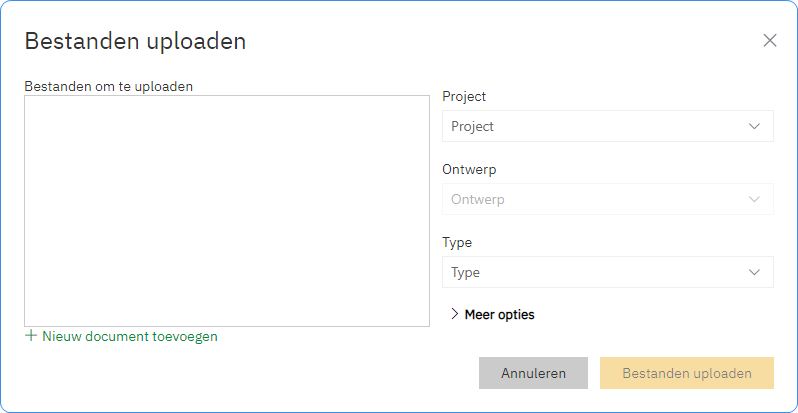
Task: Click the Meer opties chevron icon
Action: pyautogui.click(x=454, y=315)
